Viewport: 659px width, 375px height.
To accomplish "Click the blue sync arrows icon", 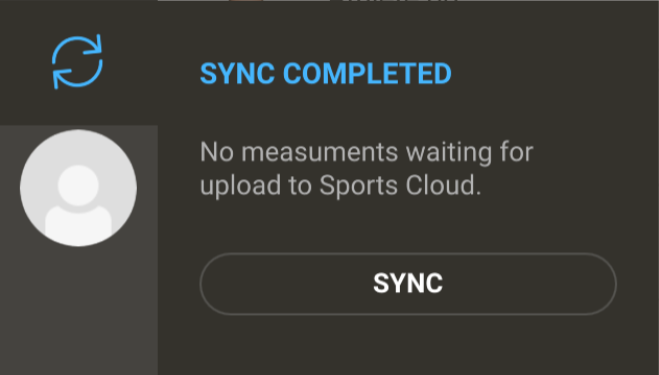I will 77,62.
